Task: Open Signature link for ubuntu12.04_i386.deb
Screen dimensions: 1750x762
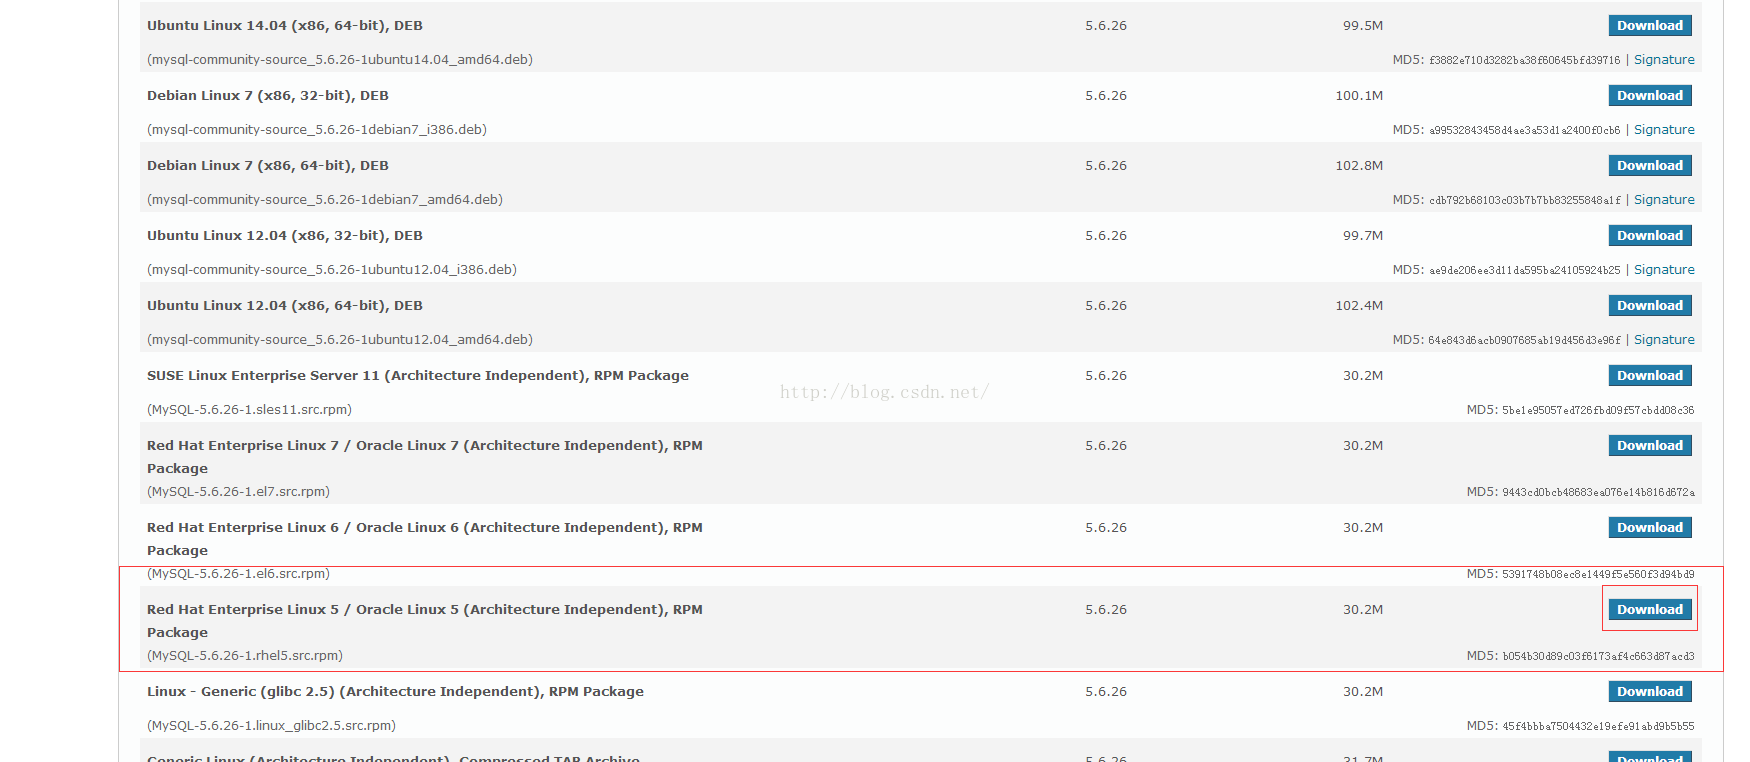Action: pos(1664,270)
